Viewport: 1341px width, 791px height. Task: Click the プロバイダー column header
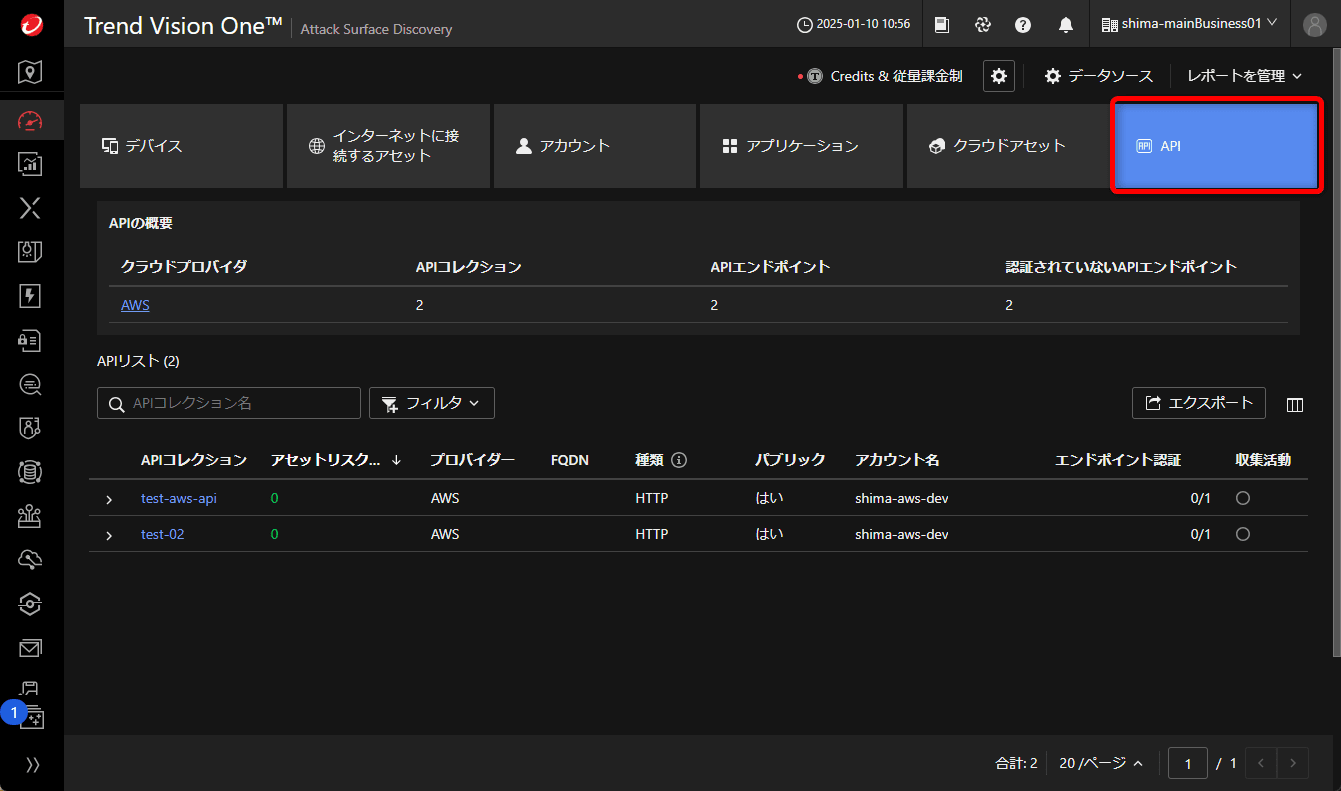coord(473,460)
